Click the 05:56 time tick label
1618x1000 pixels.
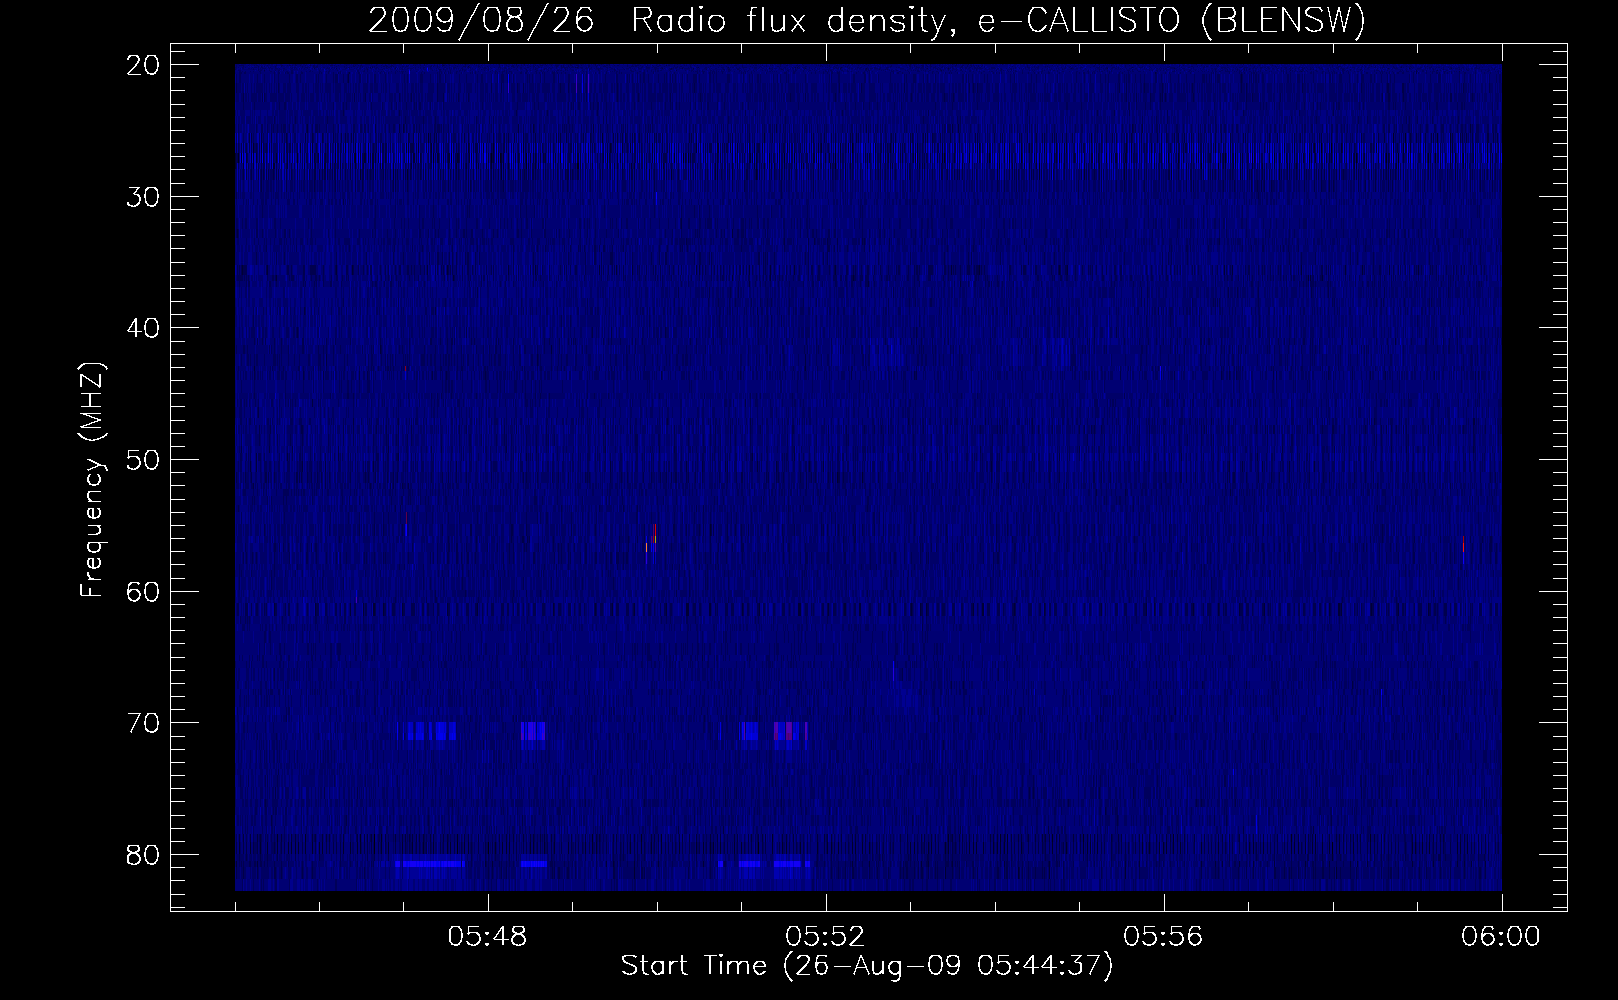coord(1164,937)
